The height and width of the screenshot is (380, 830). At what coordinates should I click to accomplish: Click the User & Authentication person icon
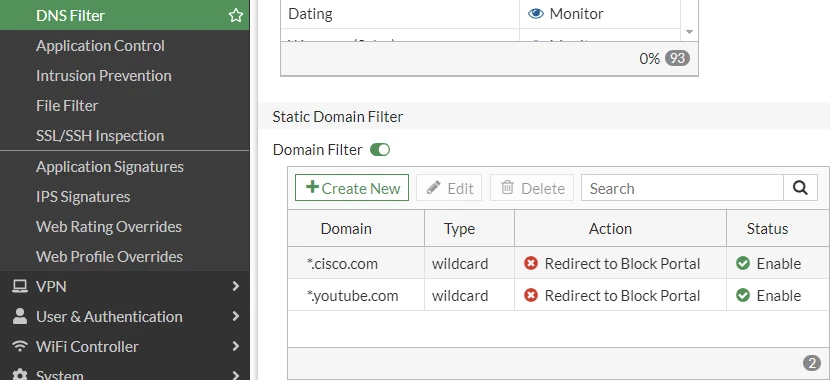tap(20, 316)
